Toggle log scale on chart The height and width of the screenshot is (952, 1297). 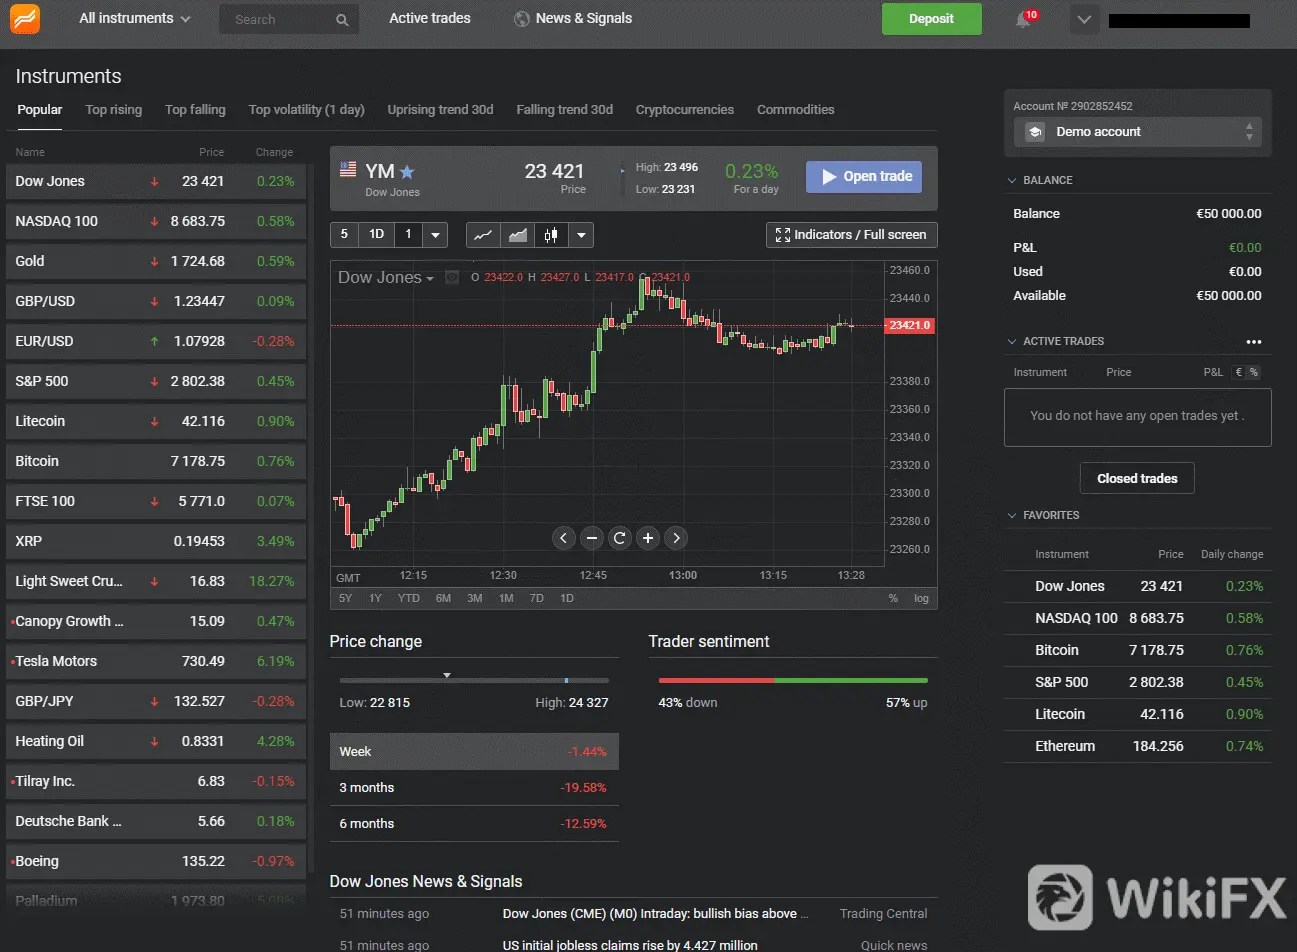tap(921, 598)
